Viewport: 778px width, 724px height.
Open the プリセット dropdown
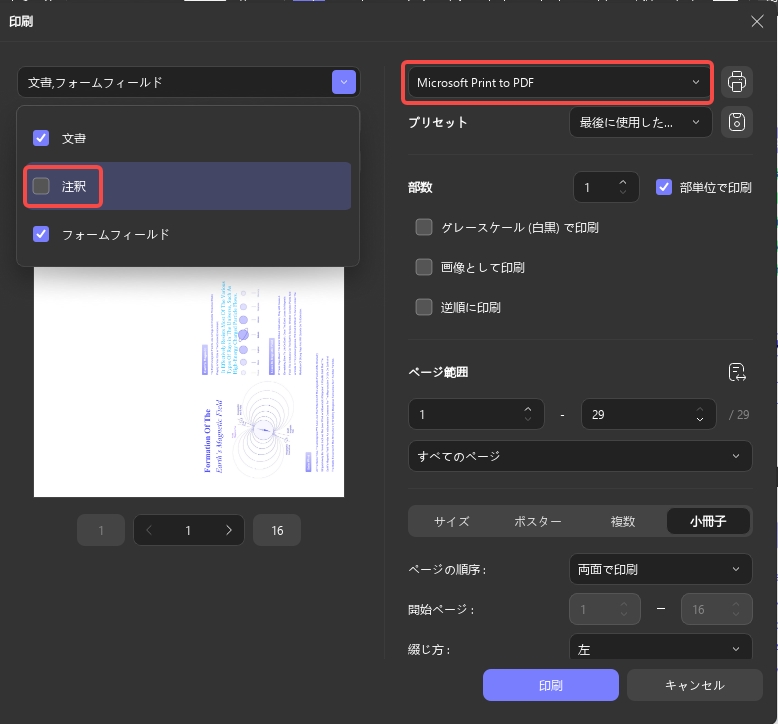coord(641,122)
